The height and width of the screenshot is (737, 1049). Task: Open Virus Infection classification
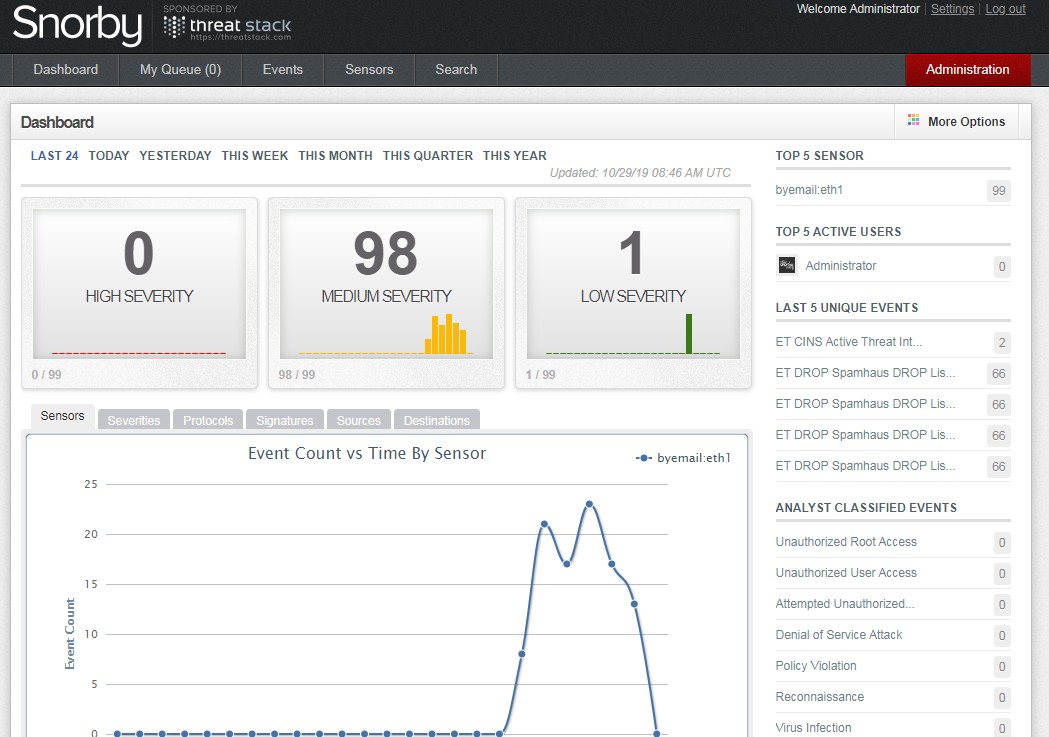813,728
